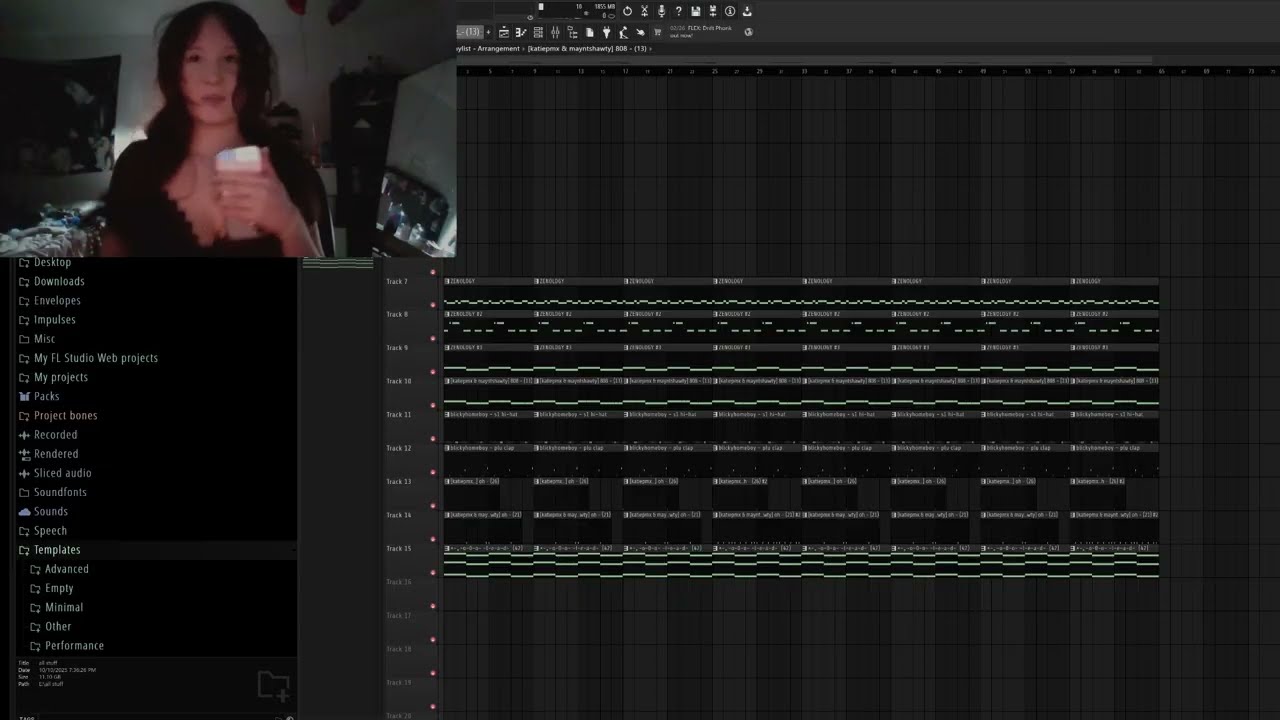Open the pattern selector showing (13)
1280x720 pixels.
[x=470, y=32]
